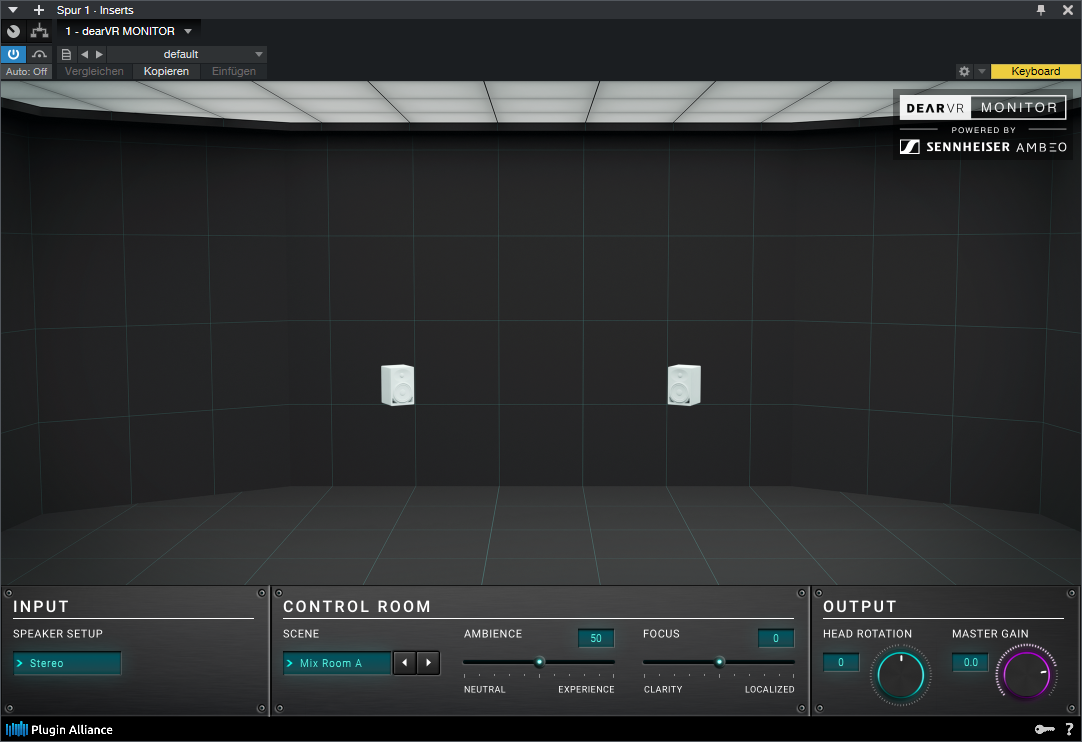Open the preset file icon menu
The height and width of the screenshot is (742, 1082).
(x=66, y=54)
